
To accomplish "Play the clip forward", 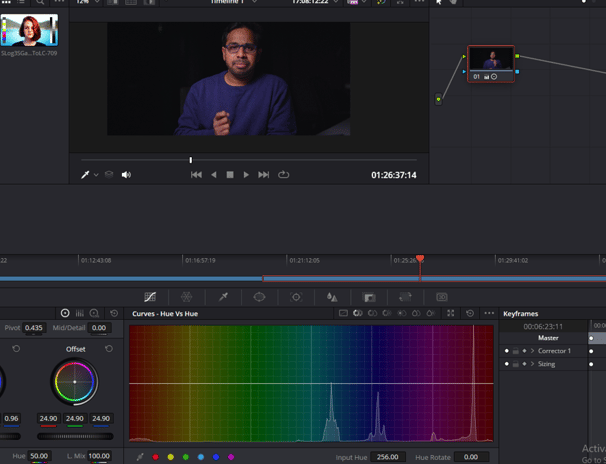I will 246,175.
